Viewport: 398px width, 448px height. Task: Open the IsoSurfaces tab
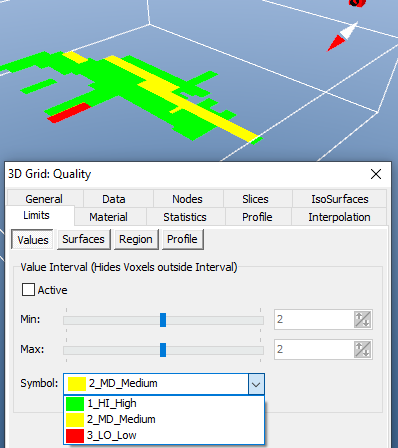pyautogui.click(x=340, y=199)
